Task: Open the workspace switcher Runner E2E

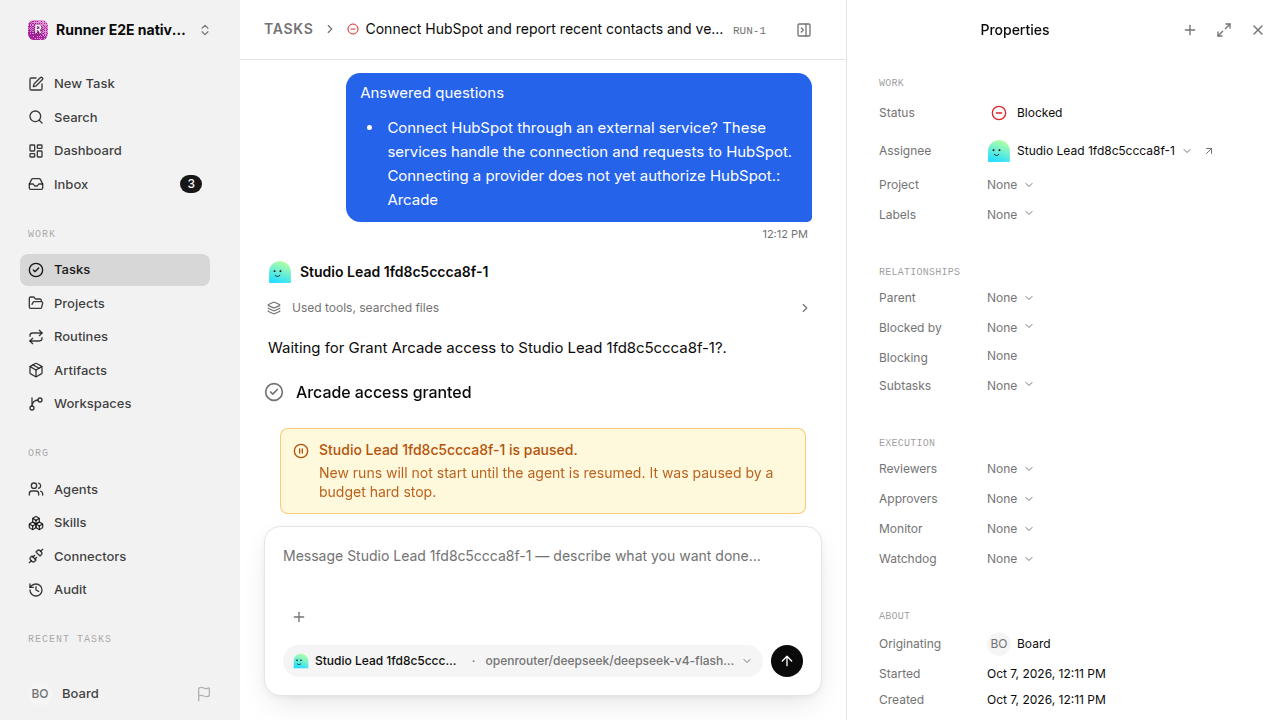Action: (x=120, y=30)
